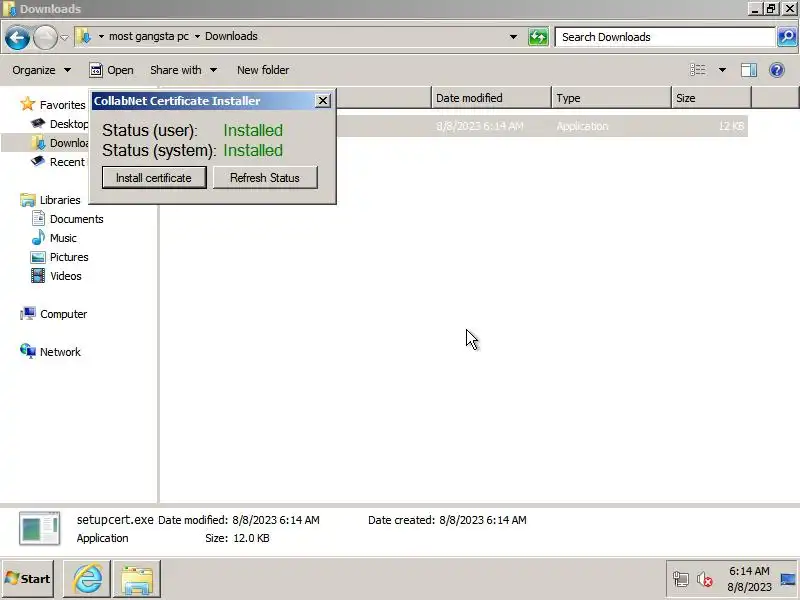This screenshot has width=800, height=600.
Task: Open the view options dropdown arrow
Action: [722, 70]
